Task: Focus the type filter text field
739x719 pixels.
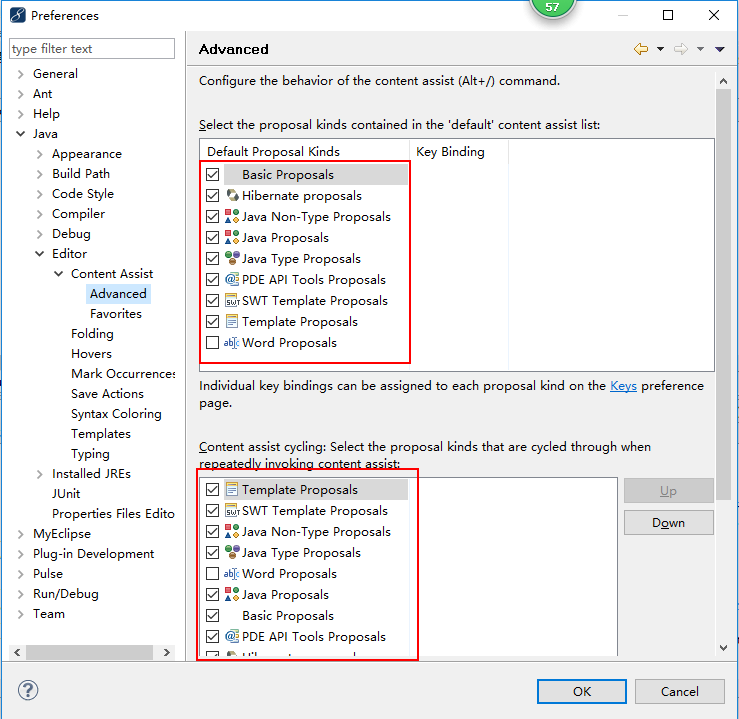Action: tap(92, 49)
